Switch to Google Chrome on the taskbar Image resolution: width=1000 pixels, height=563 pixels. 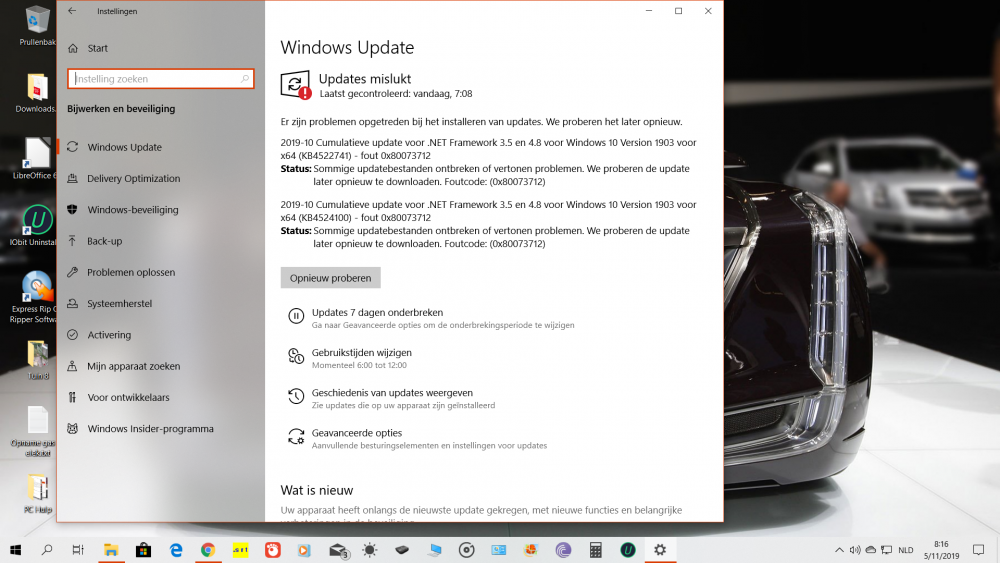[208, 550]
